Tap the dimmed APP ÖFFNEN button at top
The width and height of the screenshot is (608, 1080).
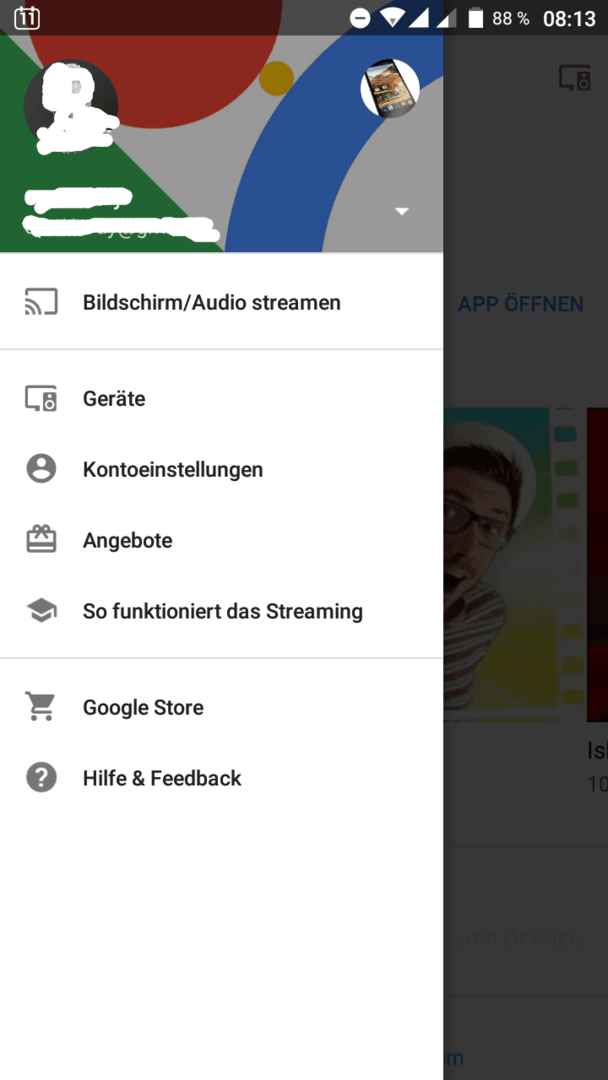(x=521, y=304)
